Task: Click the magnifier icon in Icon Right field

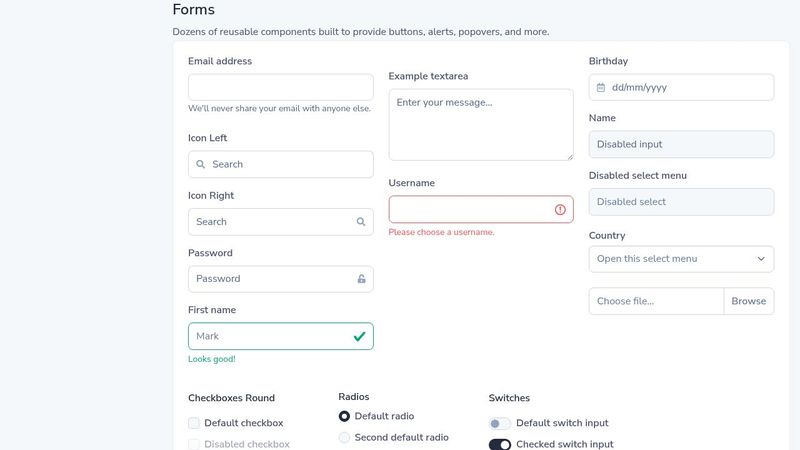Action: 361,222
